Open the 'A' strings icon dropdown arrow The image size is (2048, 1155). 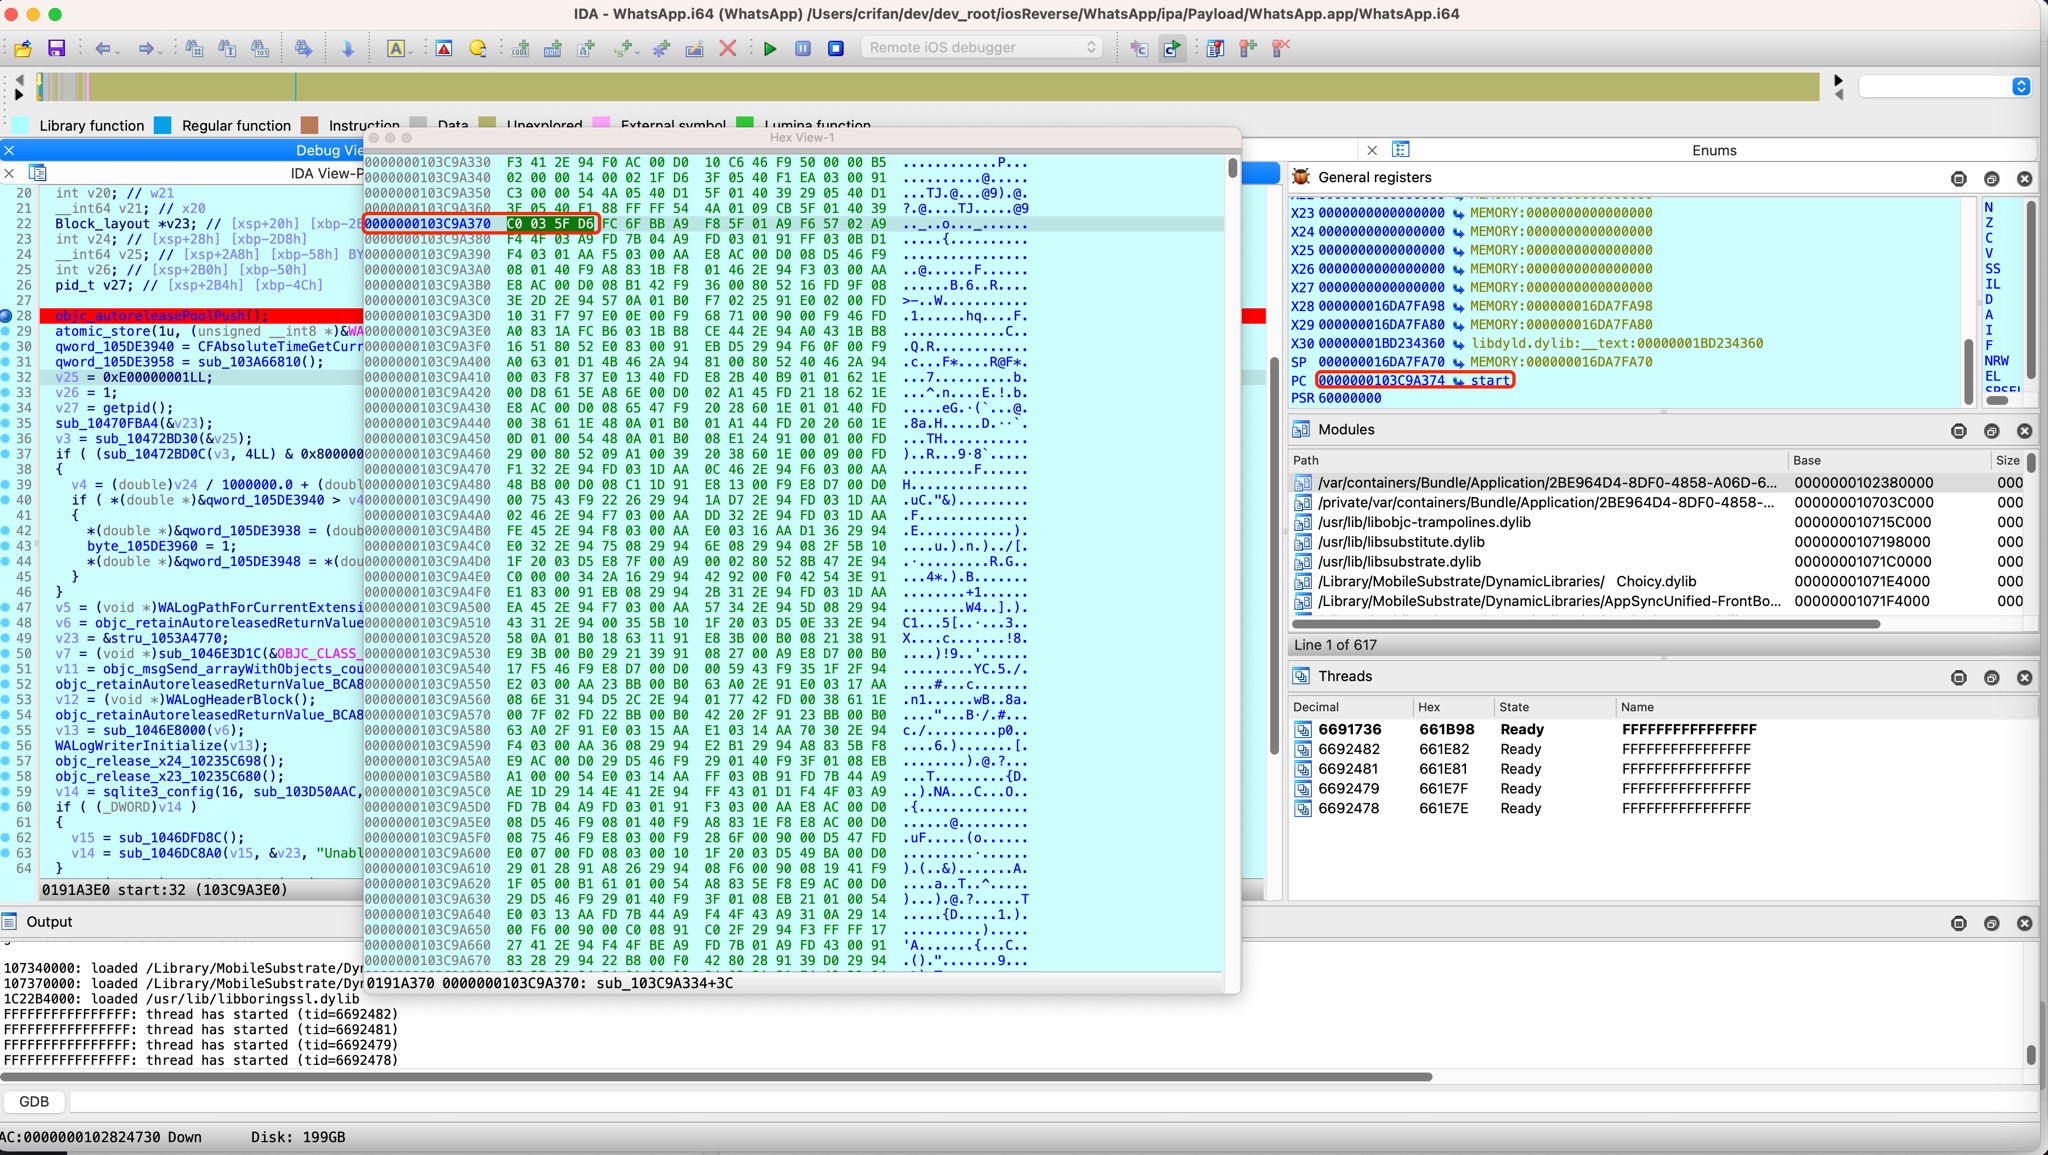tap(411, 50)
